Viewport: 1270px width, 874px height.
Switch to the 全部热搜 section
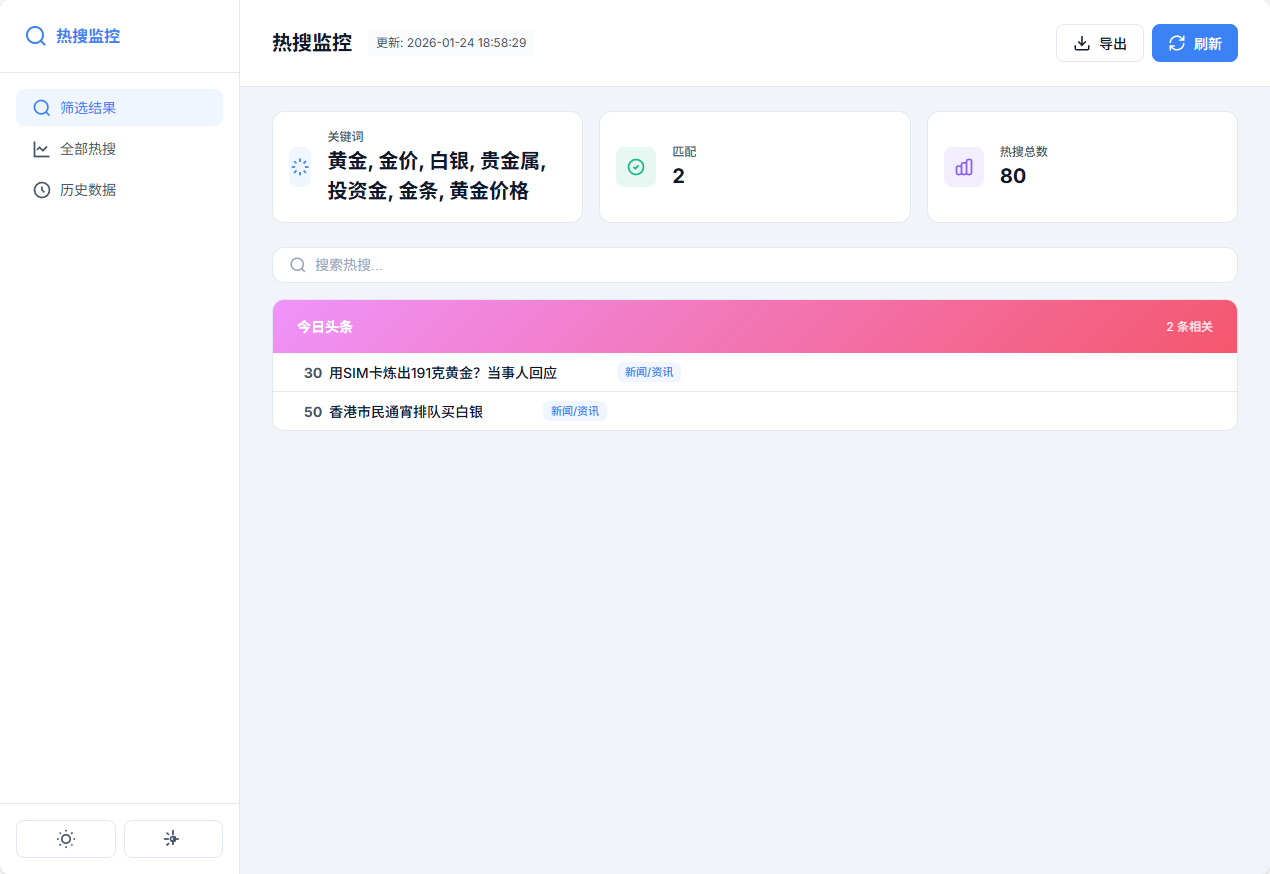(90, 148)
